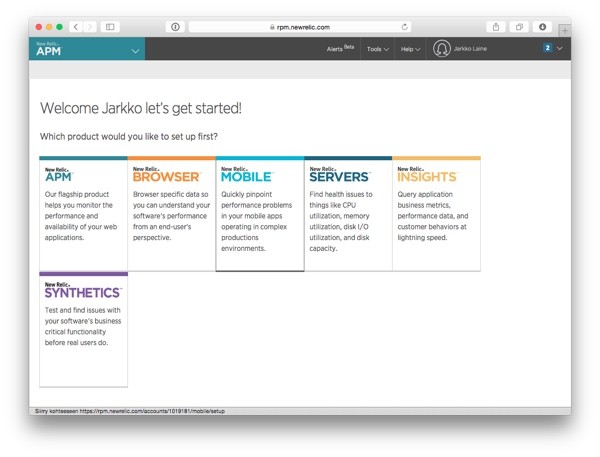The image size is (600, 457).
Task: Maximize Safari with the green button
Action: click(x=59, y=27)
